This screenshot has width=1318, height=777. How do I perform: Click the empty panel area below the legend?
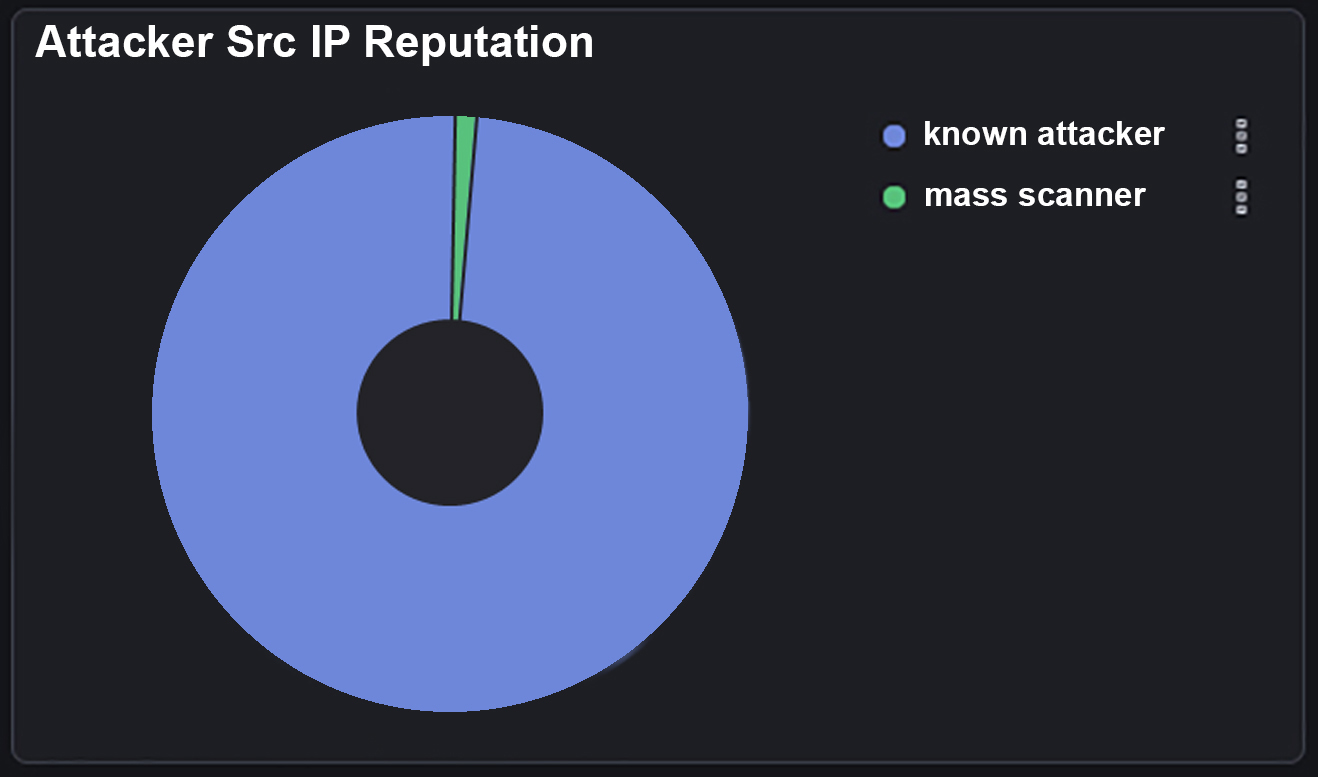1050,450
